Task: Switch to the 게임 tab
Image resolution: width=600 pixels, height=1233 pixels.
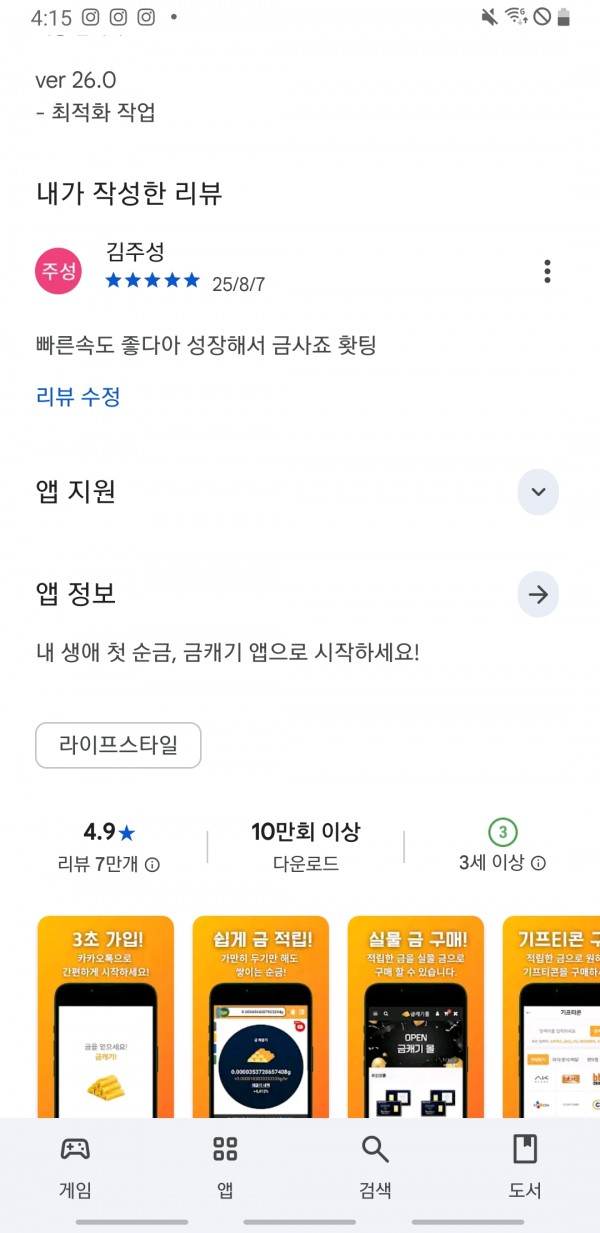Action: (x=75, y=1166)
